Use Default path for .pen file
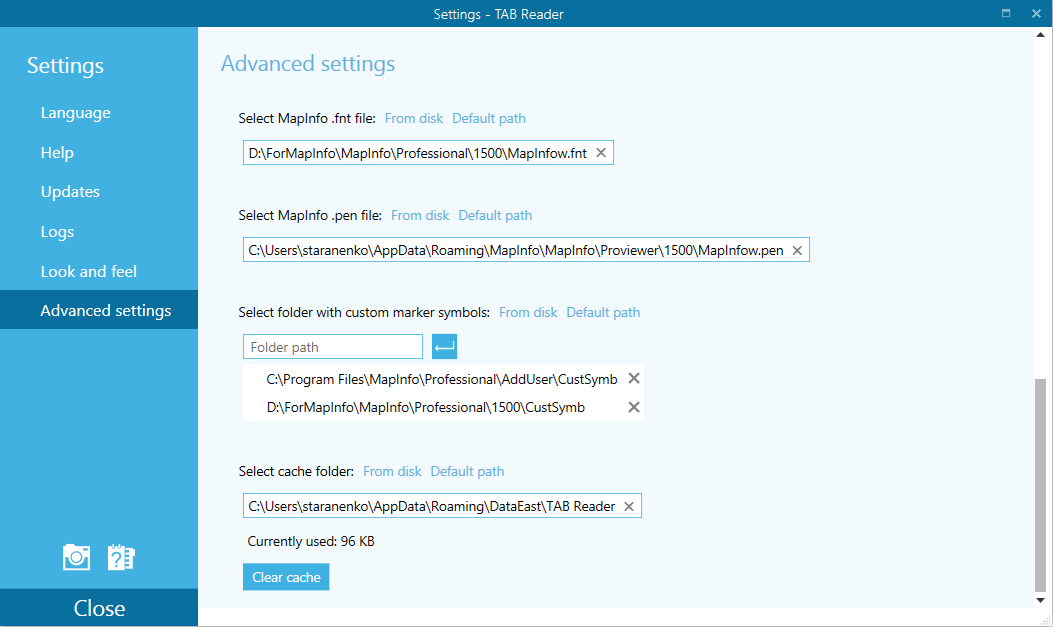Image resolution: width=1053 pixels, height=627 pixels. coord(495,215)
